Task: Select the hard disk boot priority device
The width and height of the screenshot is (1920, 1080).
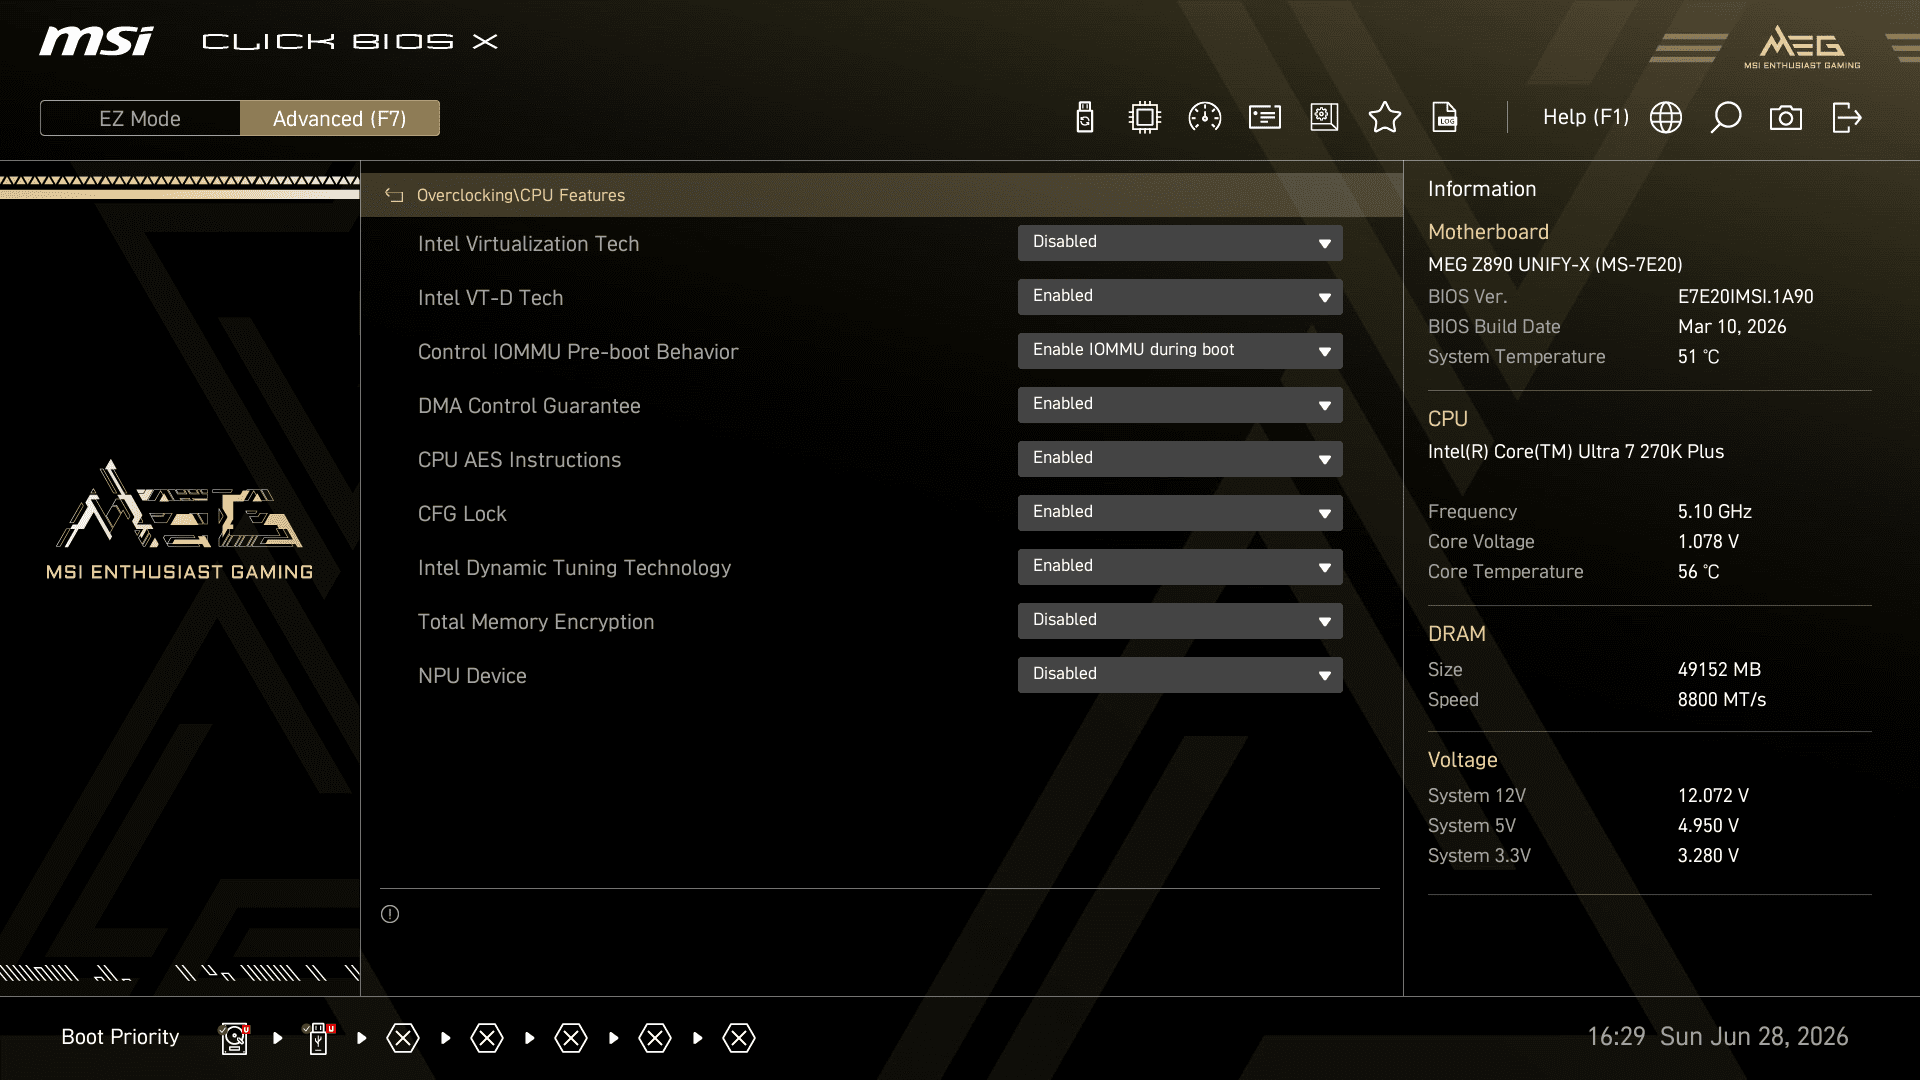Action: [x=234, y=1038]
